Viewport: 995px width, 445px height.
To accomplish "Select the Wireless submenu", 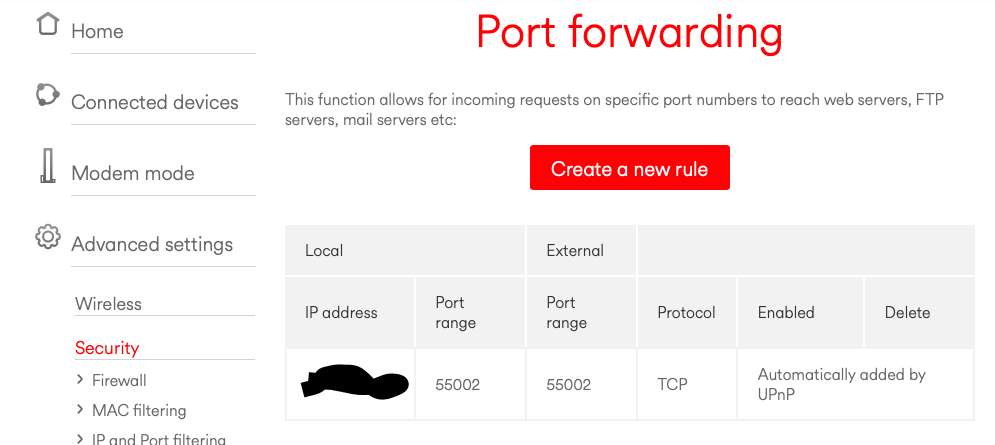I will click(x=109, y=303).
